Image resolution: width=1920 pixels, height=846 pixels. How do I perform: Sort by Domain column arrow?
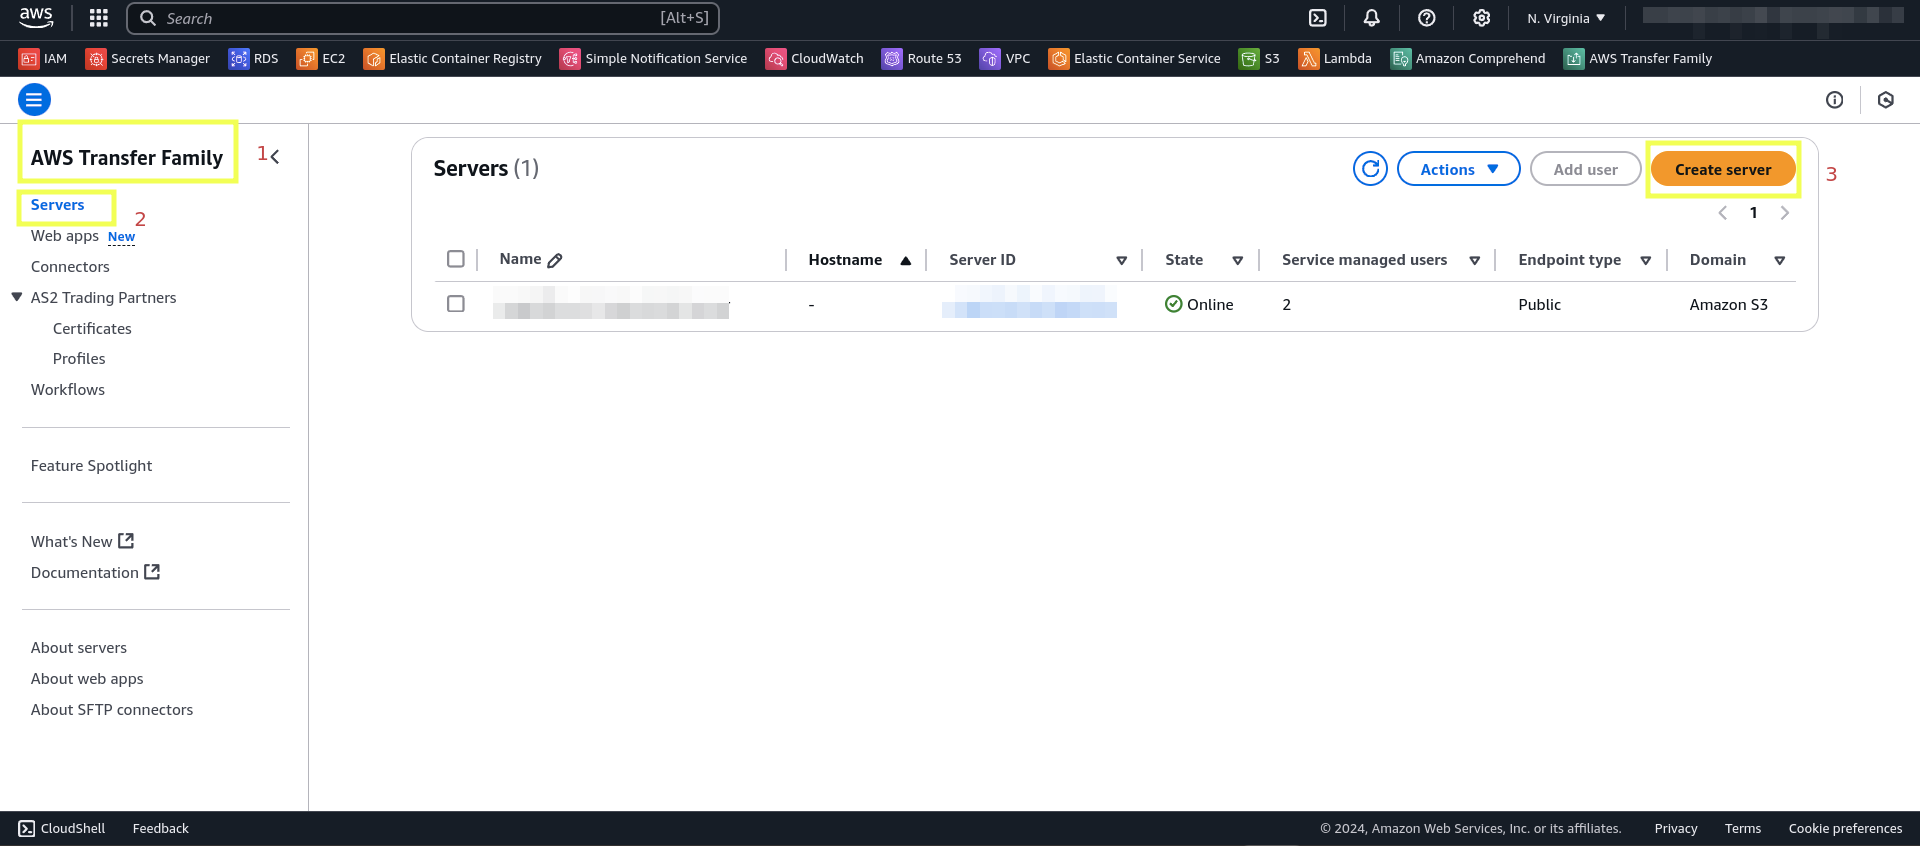tap(1779, 260)
